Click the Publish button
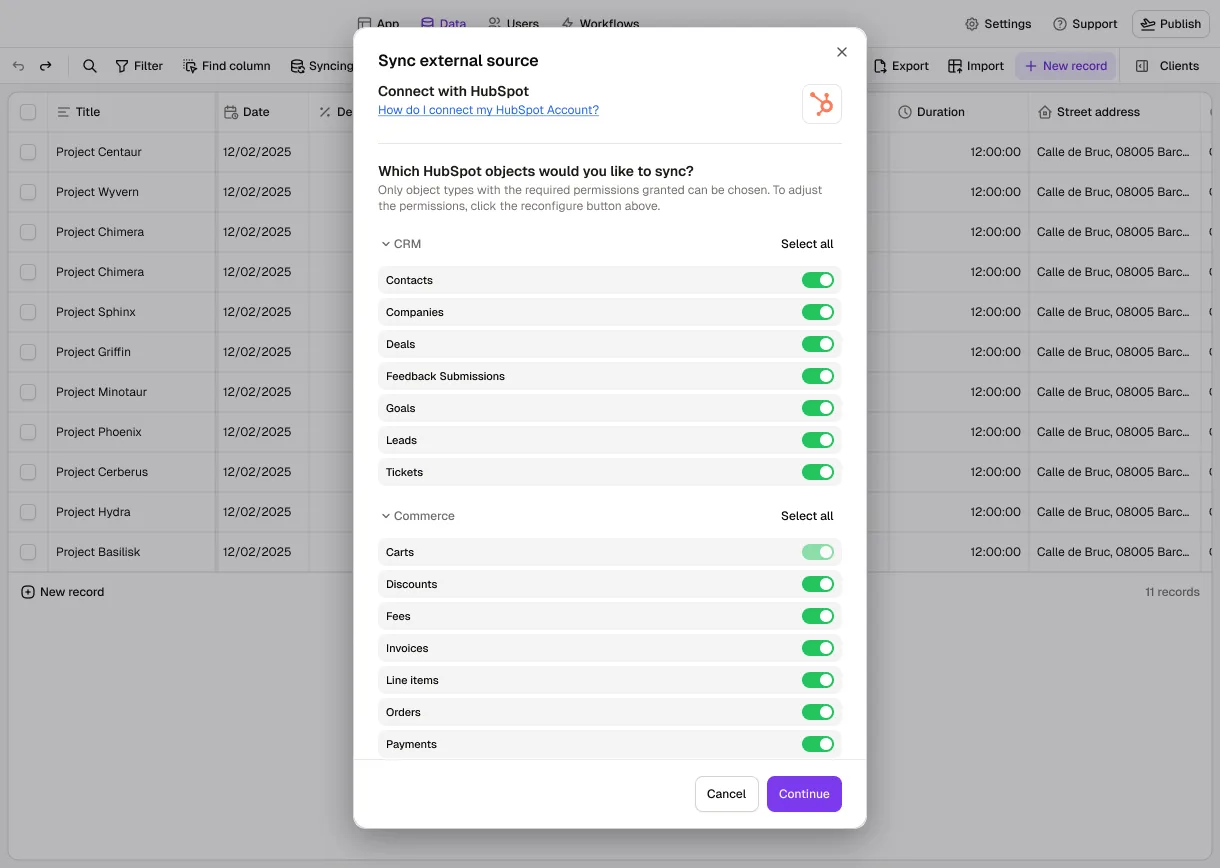 point(1171,24)
